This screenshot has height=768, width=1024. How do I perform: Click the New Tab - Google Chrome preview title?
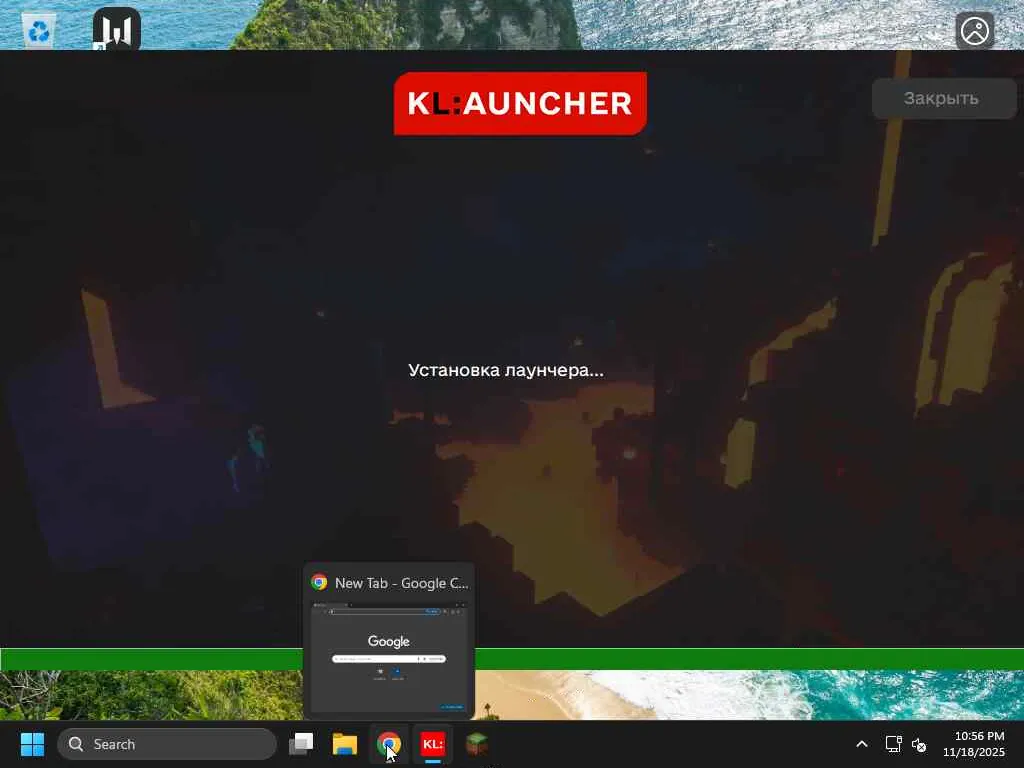(401, 583)
